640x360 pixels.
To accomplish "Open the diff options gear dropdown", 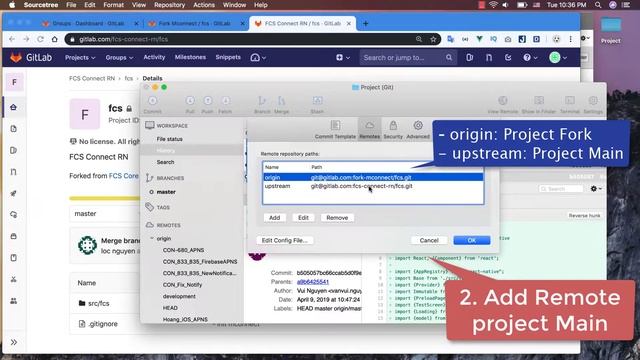I will pos(596,189).
